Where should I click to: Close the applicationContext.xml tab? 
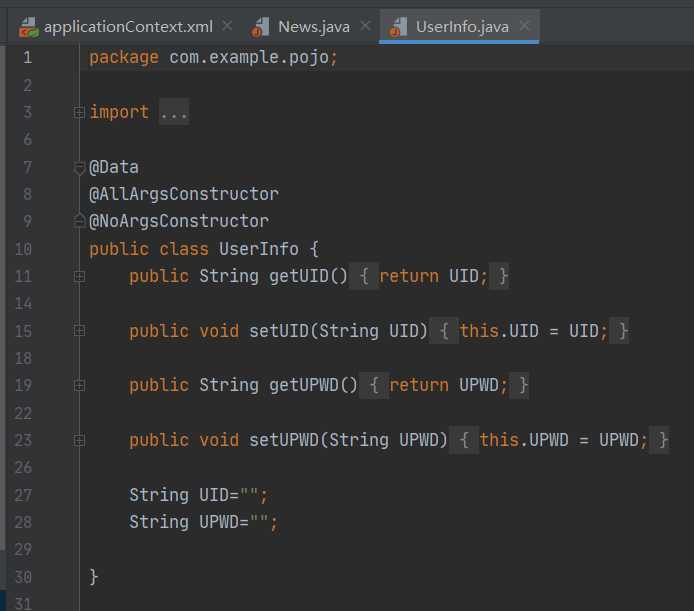(x=227, y=26)
